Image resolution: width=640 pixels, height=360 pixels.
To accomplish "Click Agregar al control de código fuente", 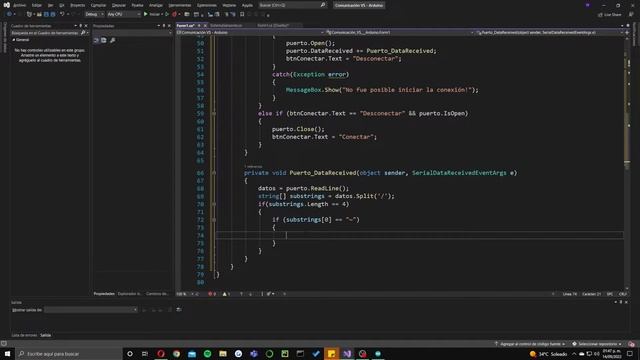I will [530, 344].
